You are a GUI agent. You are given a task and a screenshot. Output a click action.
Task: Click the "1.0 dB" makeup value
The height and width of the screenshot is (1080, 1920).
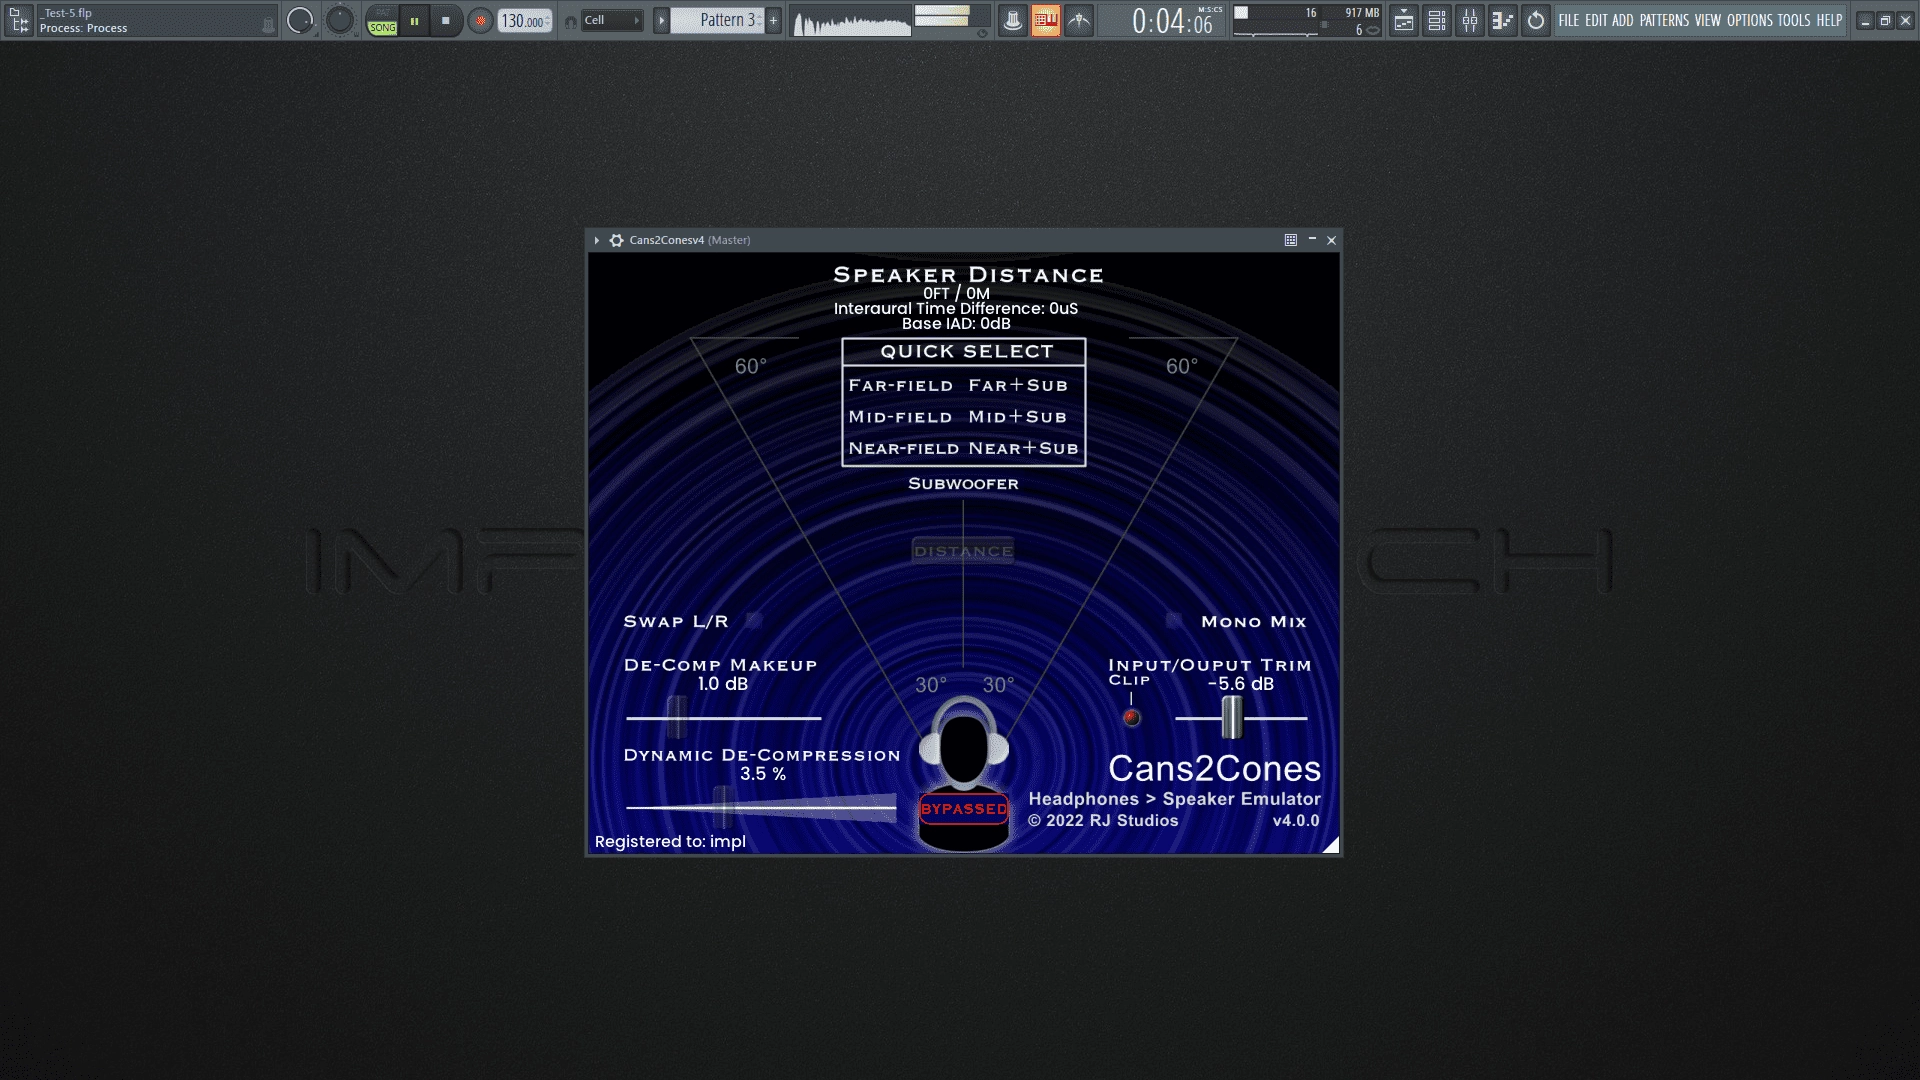click(723, 684)
